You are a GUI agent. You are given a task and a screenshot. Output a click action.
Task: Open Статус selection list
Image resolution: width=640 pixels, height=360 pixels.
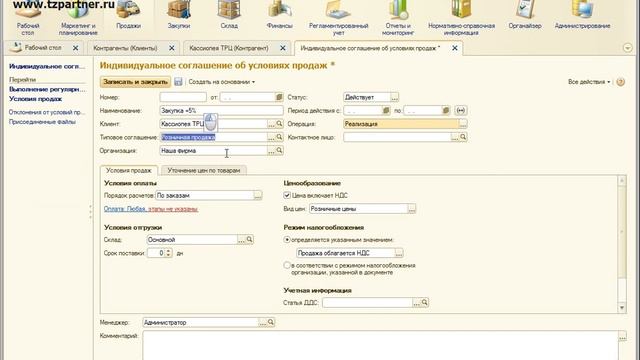click(394, 97)
